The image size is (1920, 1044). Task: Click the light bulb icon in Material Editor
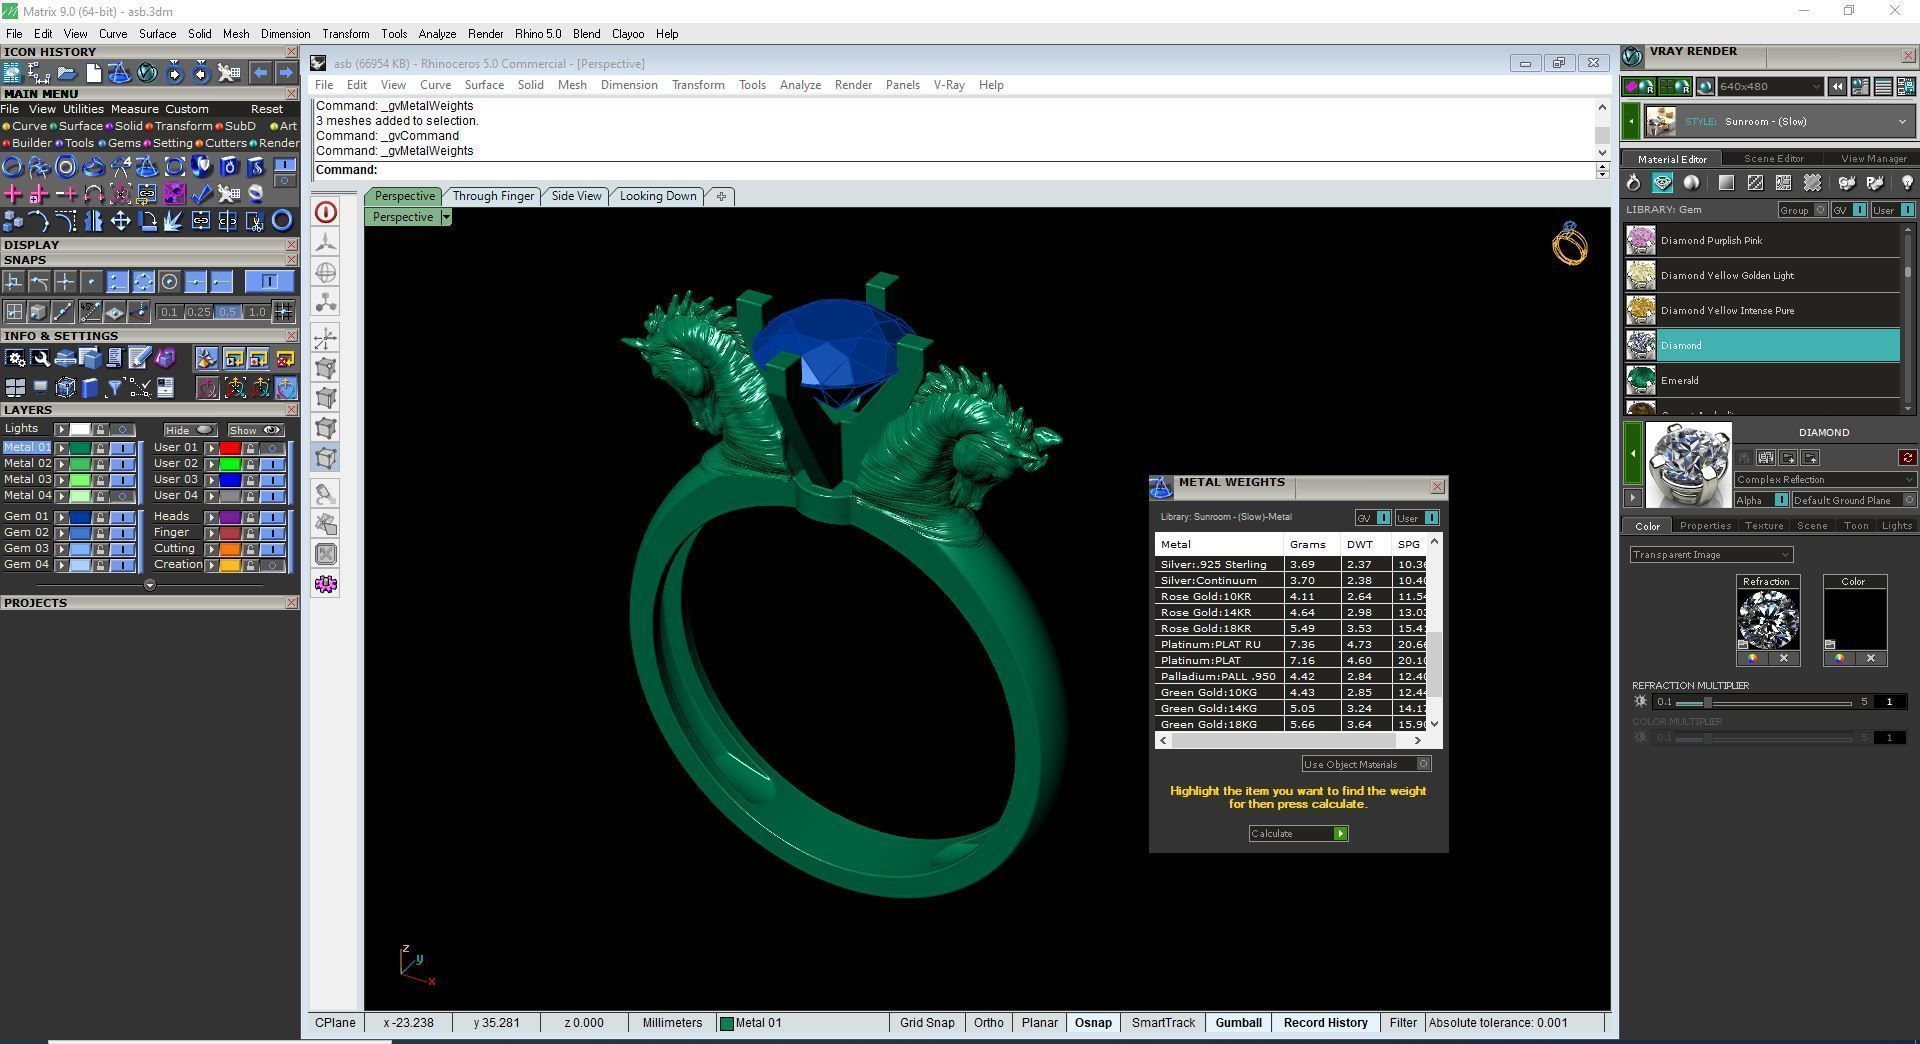pos(1906,183)
